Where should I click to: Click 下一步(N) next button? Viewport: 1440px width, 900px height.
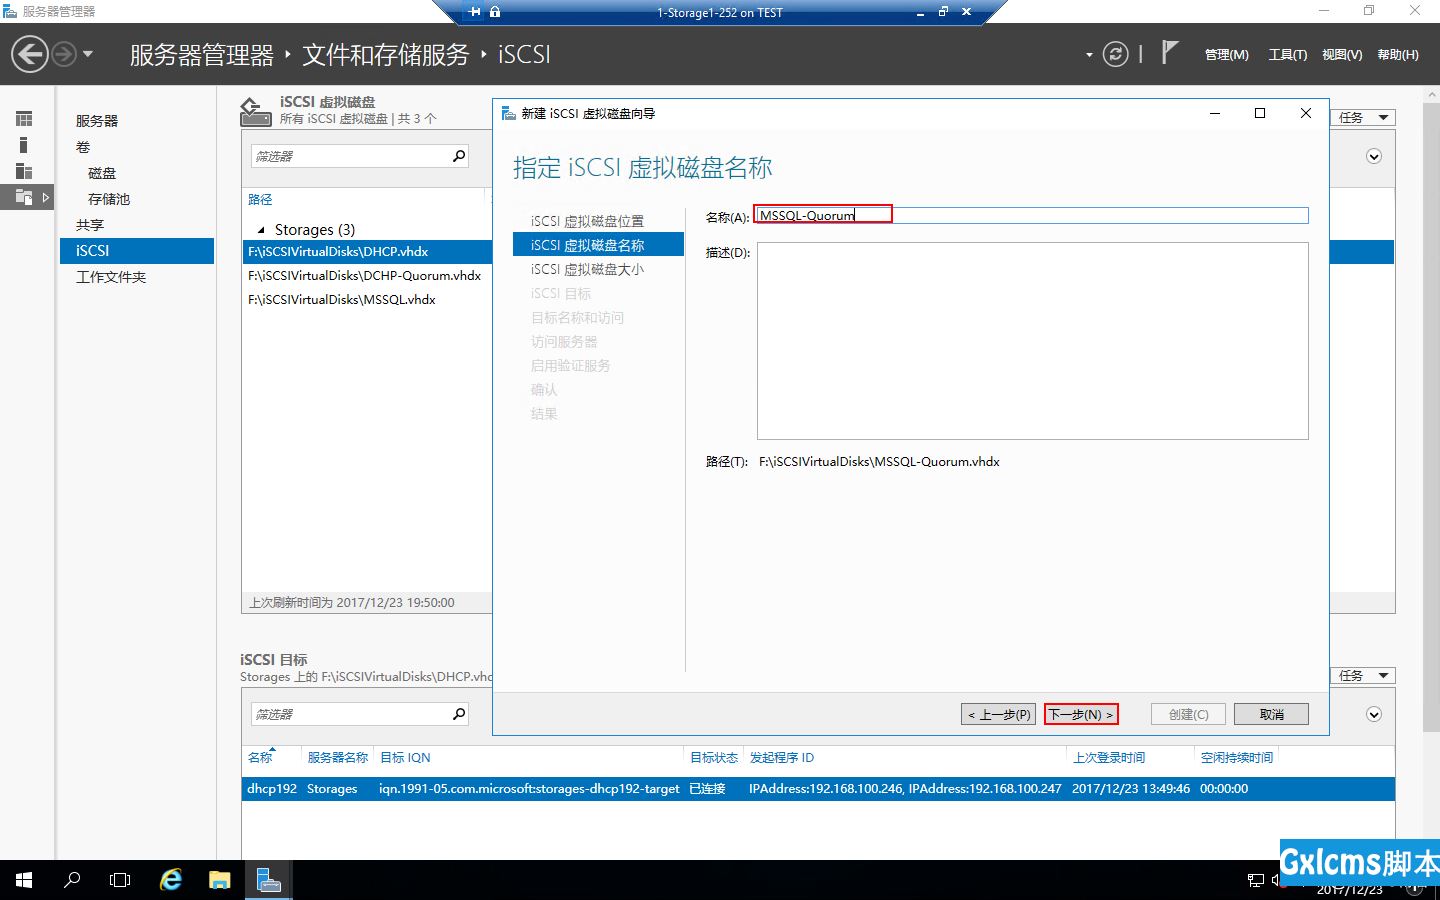[1081, 714]
